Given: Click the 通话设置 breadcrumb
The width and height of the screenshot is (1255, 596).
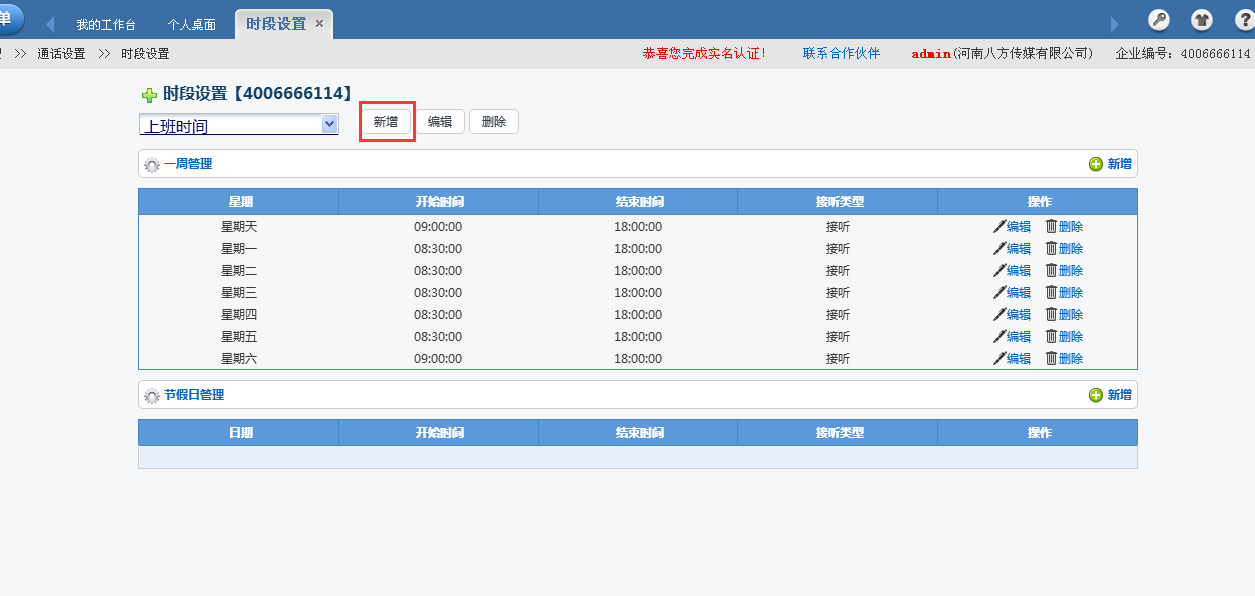Looking at the screenshot, I should [61, 54].
